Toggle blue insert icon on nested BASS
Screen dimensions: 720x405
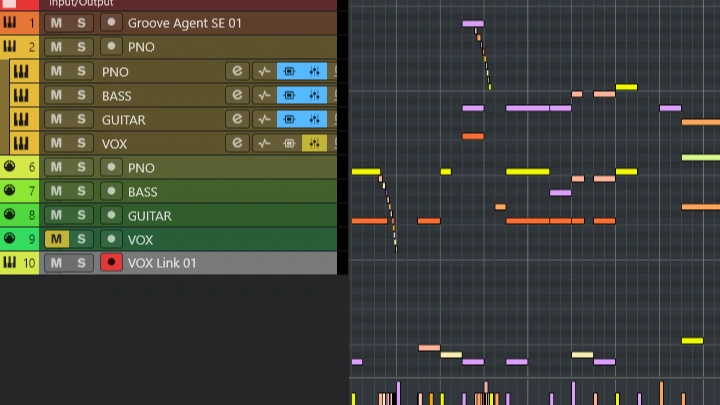point(289,95)
